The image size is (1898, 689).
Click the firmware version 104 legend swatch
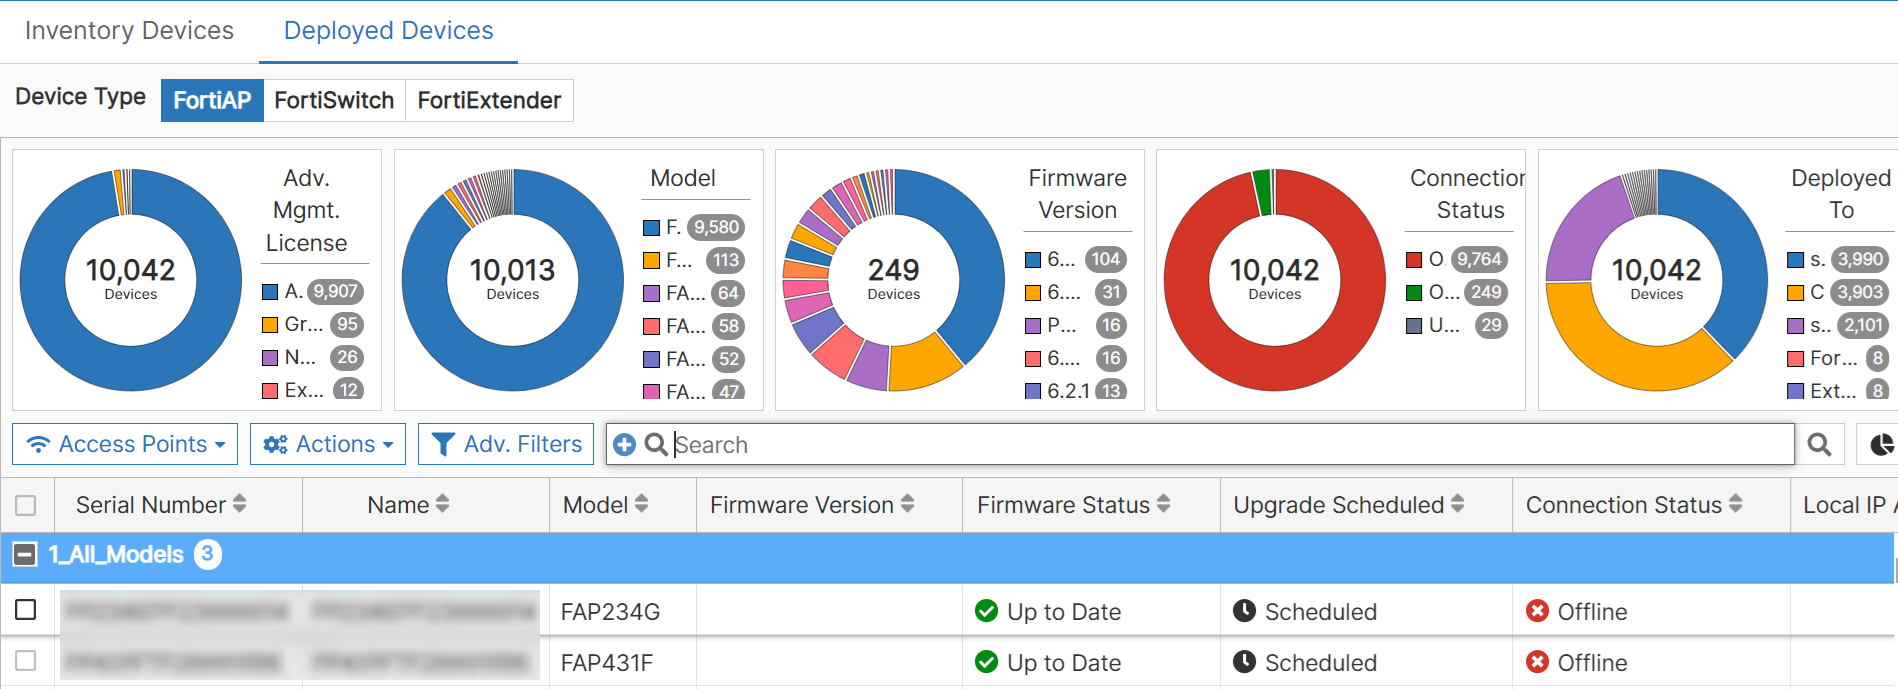click(1033, 260)
